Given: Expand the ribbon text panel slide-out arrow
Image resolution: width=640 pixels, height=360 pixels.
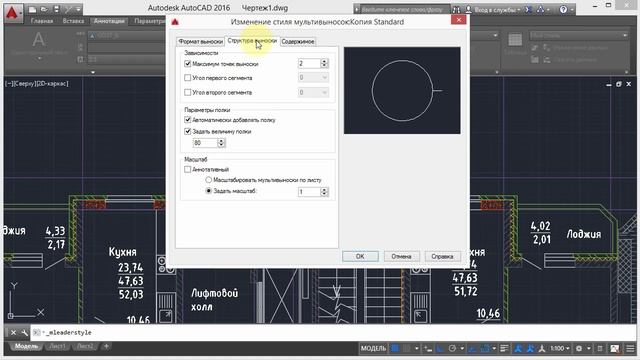Looking at the screenshot, I should point(93,72).
